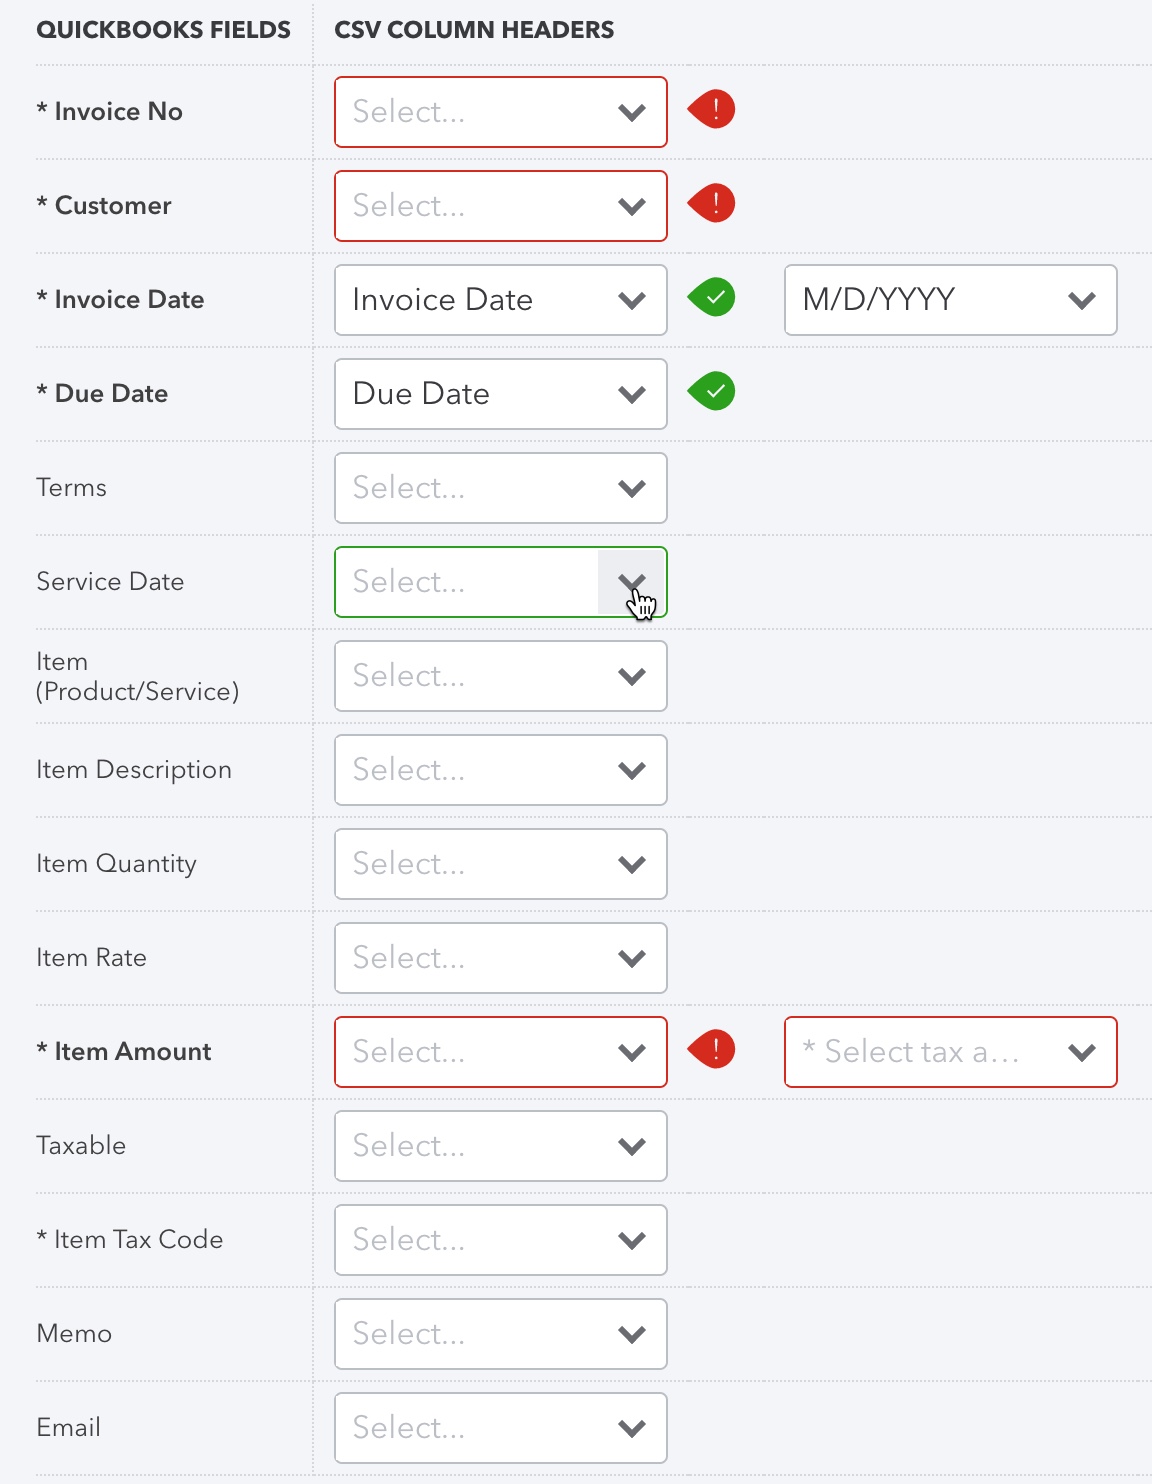Click the red error icon beside Invoice No
The width and height of the screenshot is (1152, 1484).
(711, 109)
